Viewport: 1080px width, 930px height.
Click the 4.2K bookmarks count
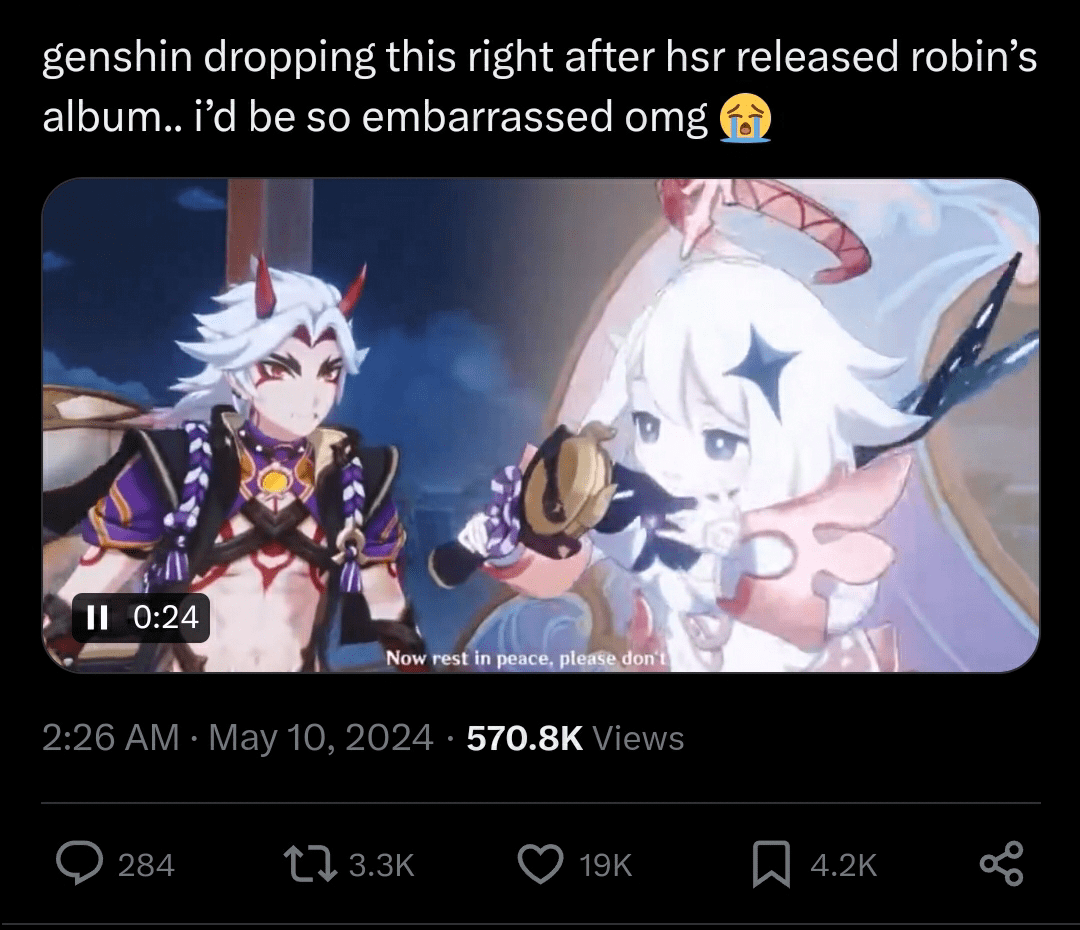point(844,865)
